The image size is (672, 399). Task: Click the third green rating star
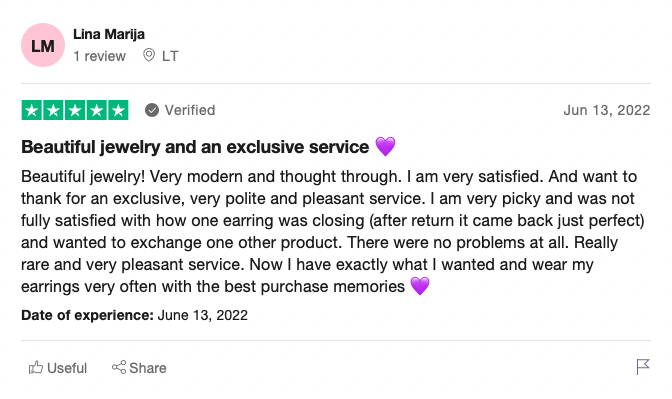point(75,110)
